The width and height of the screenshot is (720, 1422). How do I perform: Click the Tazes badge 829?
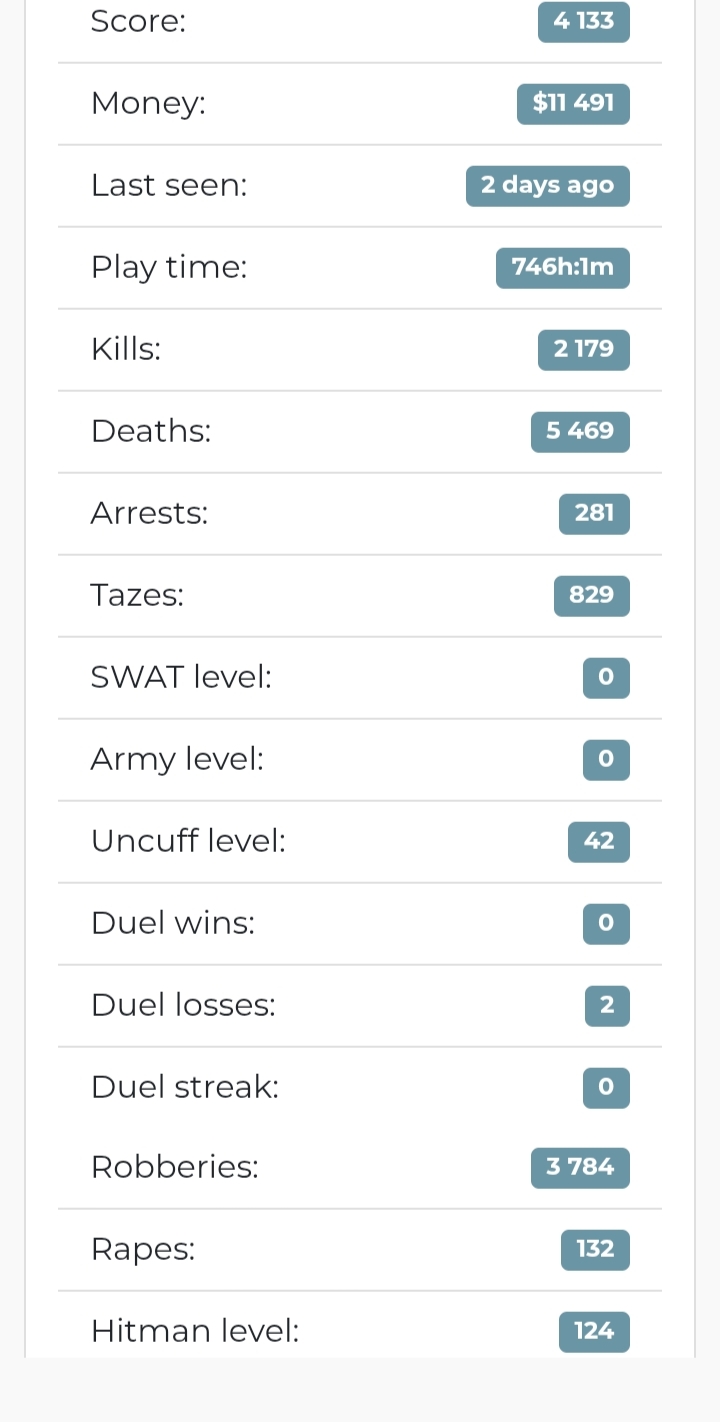click(592, 595)
